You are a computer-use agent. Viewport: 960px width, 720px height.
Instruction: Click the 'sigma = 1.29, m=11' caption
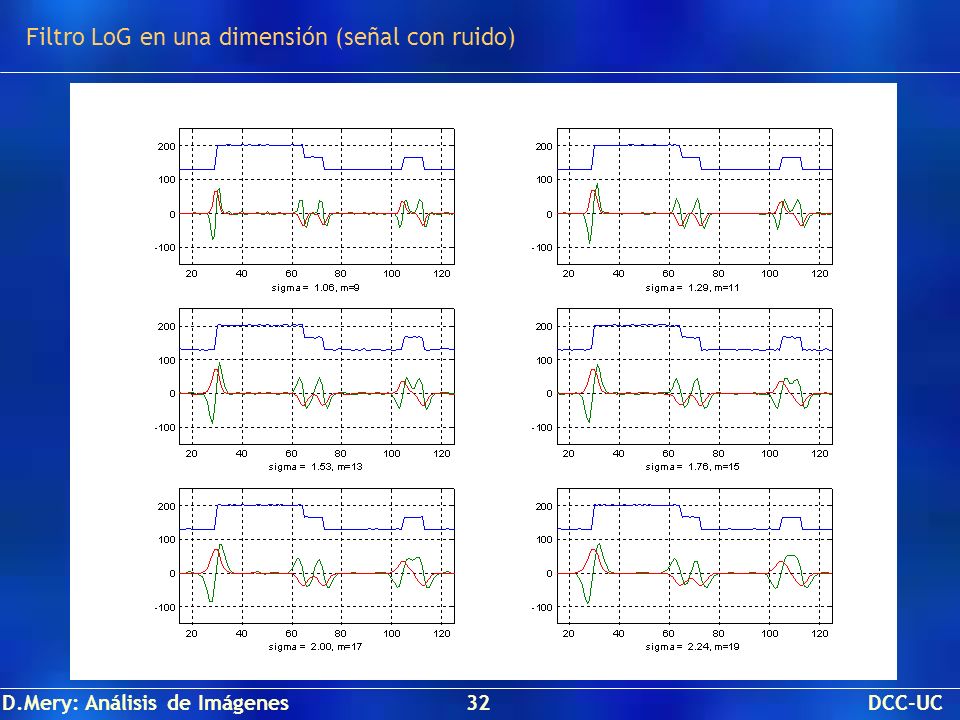[x=692, y=287]
